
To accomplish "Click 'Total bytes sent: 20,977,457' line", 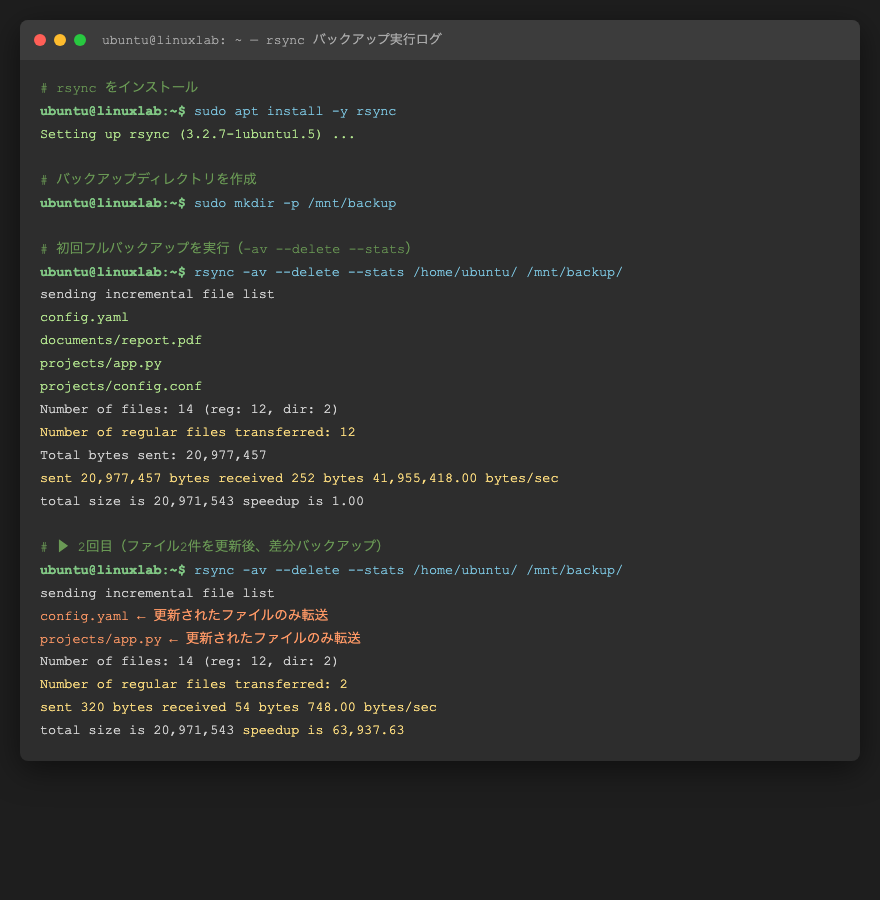I will pos(153,455).
